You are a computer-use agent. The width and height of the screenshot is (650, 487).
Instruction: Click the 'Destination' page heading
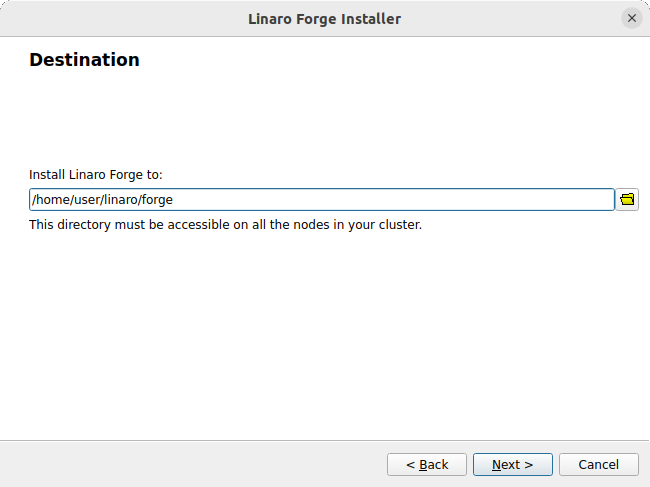click(x=85, y=60)
